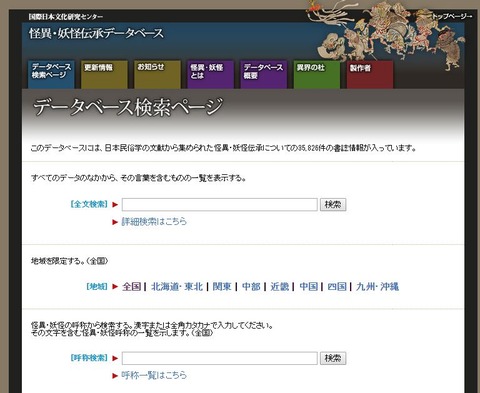The image size is (480, 393).
Task: Select the 北海道・東北 region link
Action: click(x=177, y=286)
